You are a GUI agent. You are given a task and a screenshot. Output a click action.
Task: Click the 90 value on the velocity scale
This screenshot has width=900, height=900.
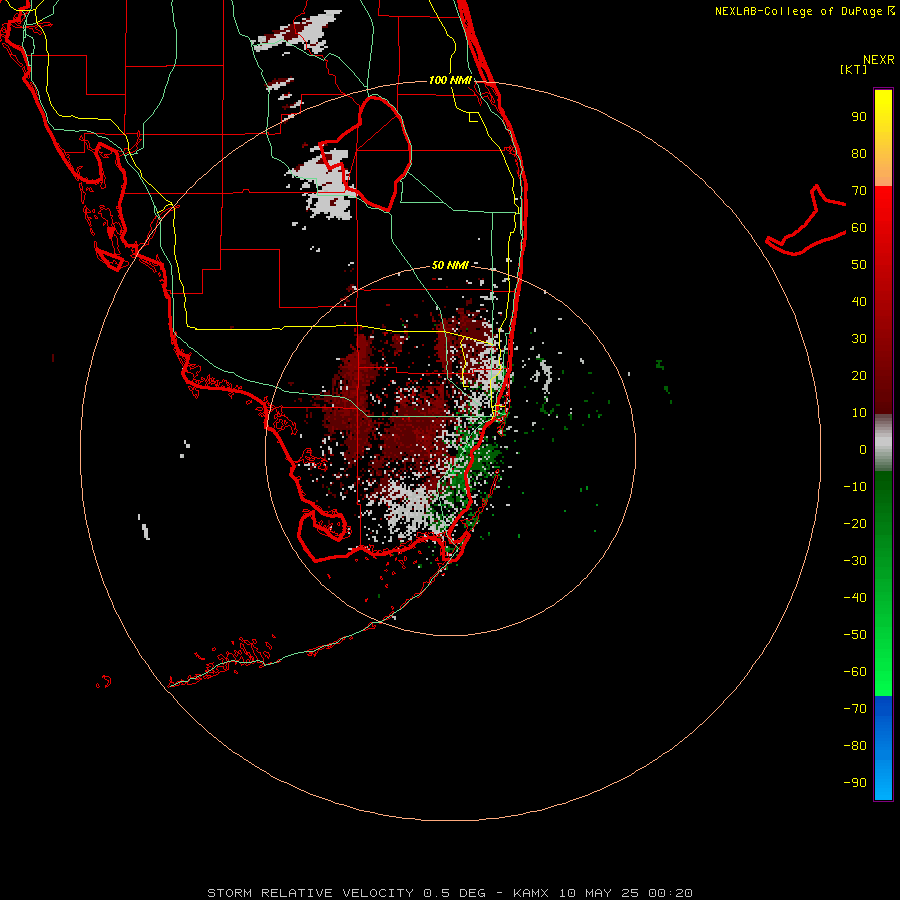coord(859,117)
